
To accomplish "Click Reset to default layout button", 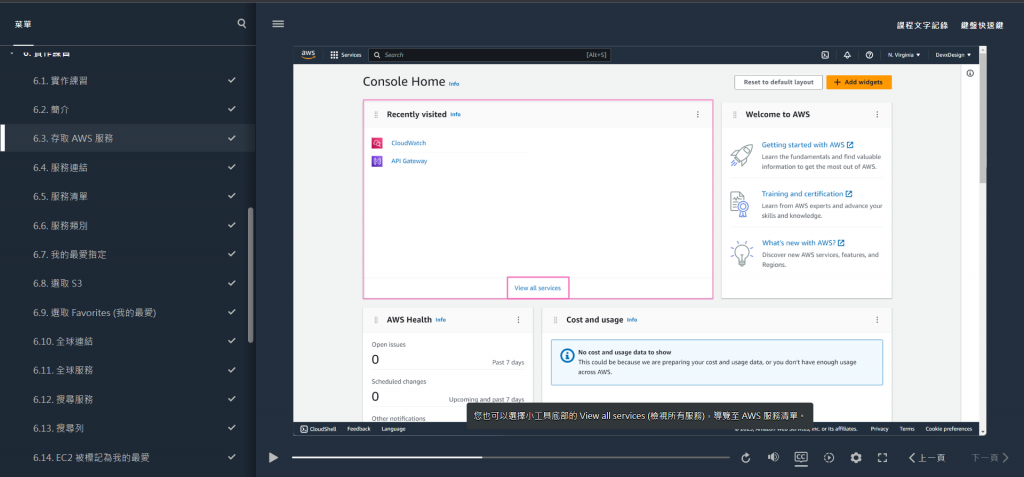I will point(778,82).
